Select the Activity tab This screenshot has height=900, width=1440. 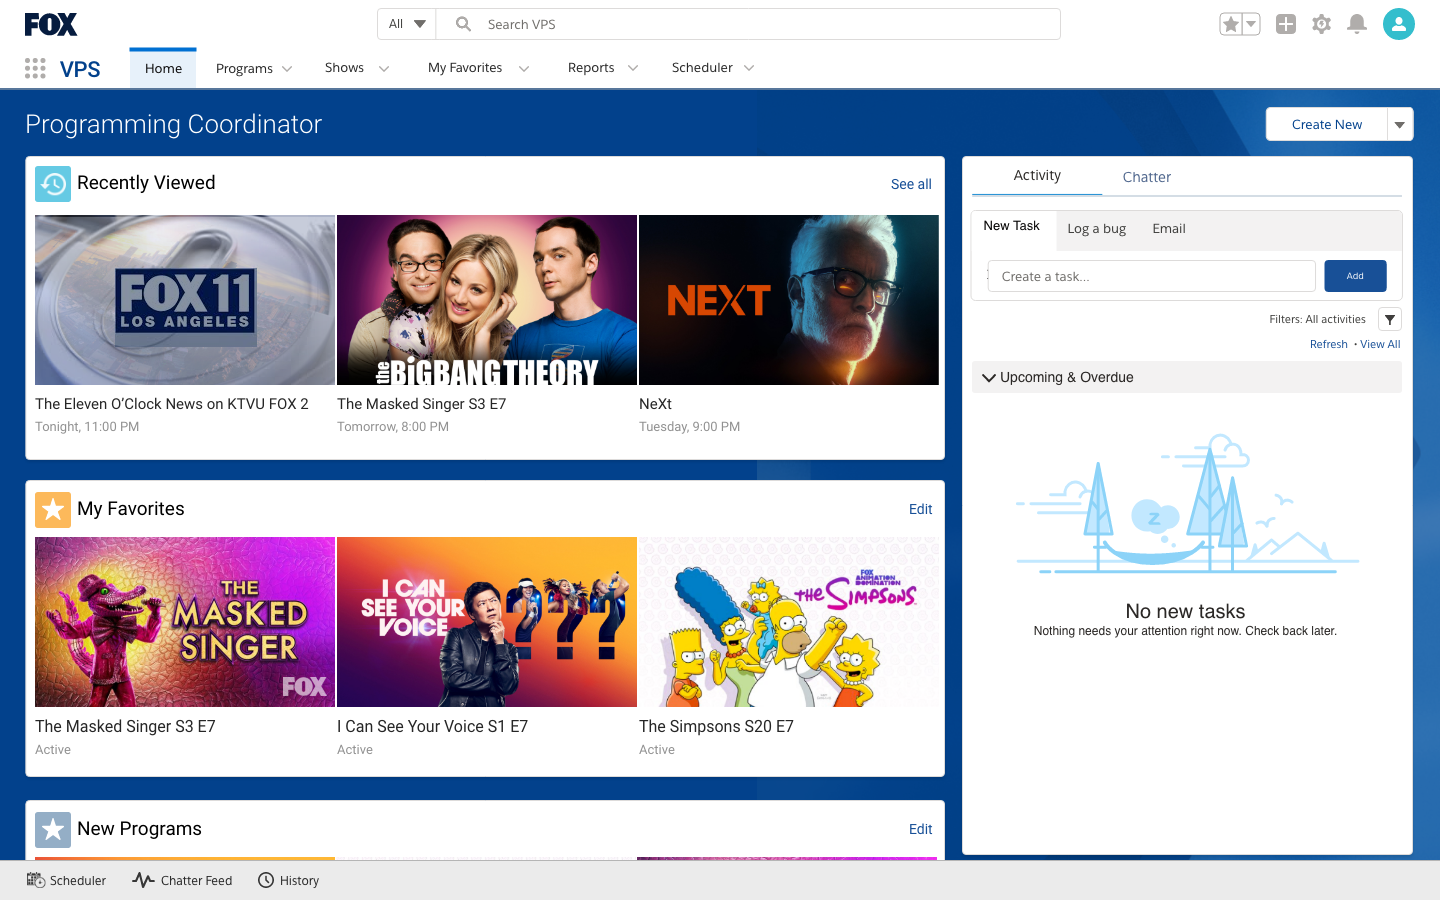coord(1037,176)
